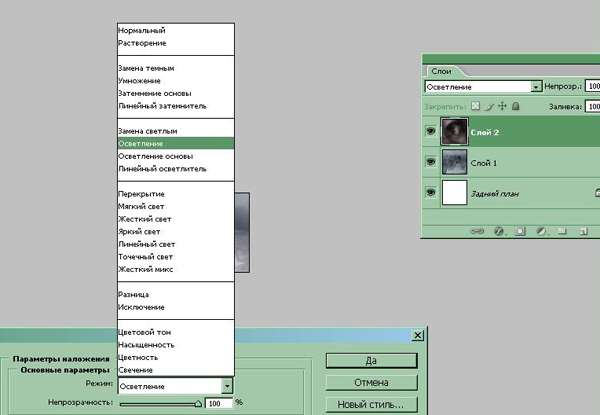The height and width of the screenshot is (415, 600).
Task: Create a new layer icon
Action: tap(583, 231)
